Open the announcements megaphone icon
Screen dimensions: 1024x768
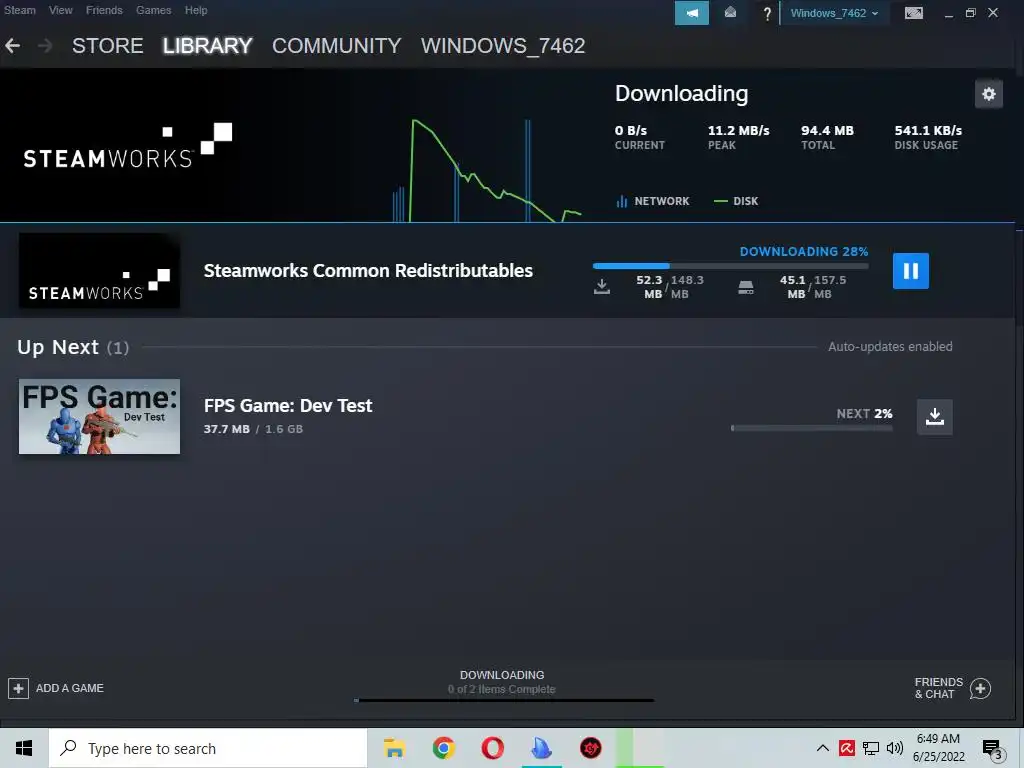692,13
